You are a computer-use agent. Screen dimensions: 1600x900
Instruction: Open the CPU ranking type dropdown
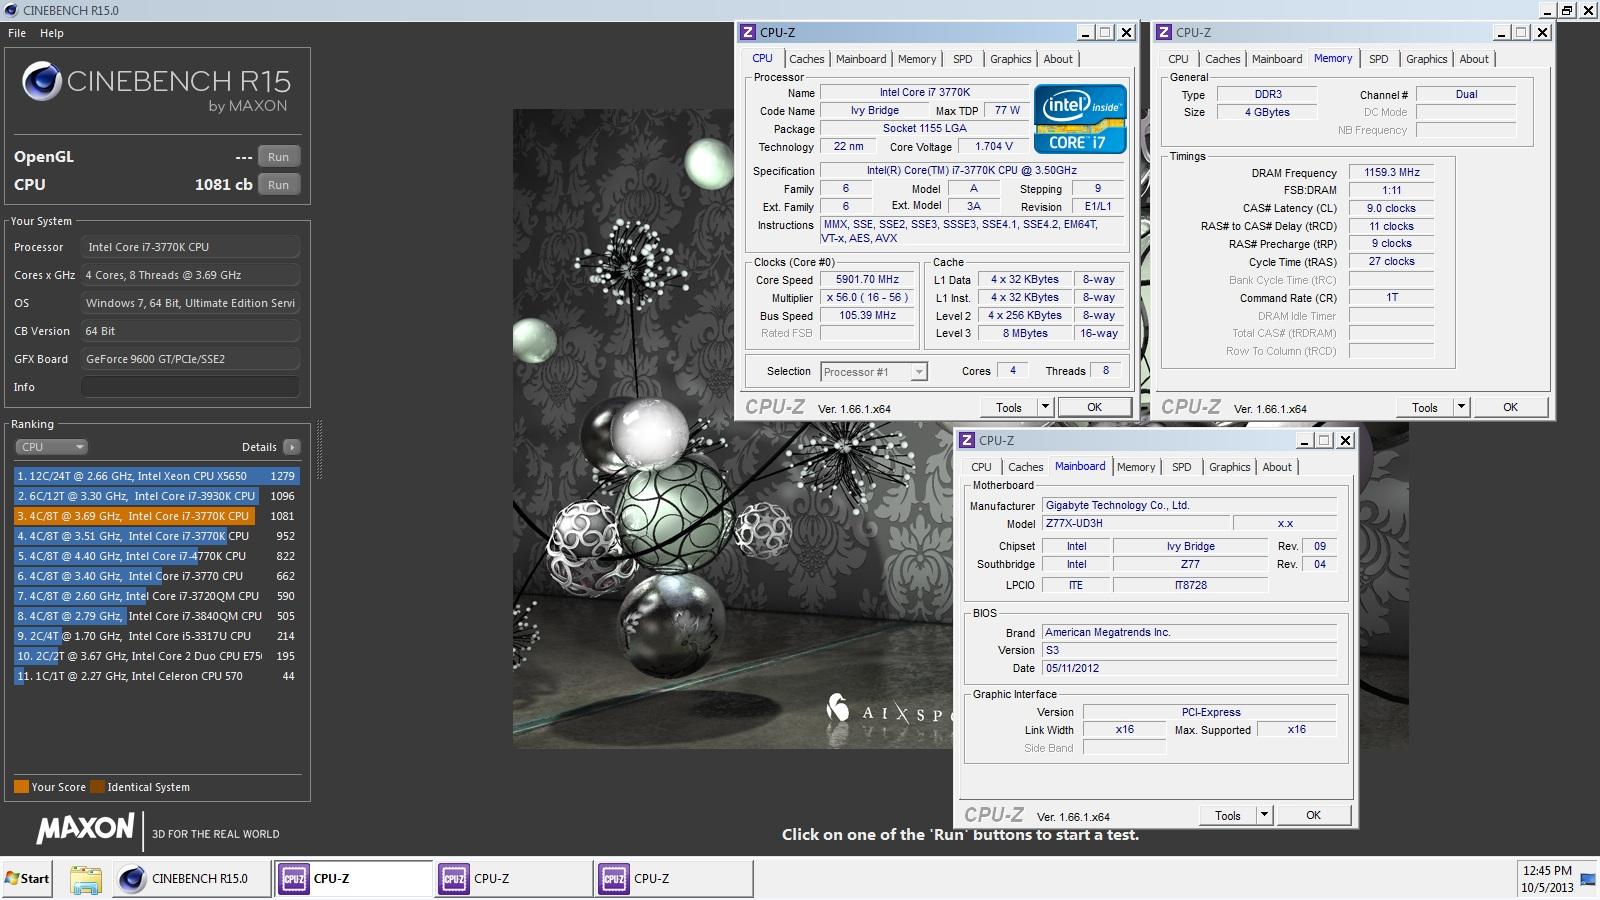(x=51, y=447)
